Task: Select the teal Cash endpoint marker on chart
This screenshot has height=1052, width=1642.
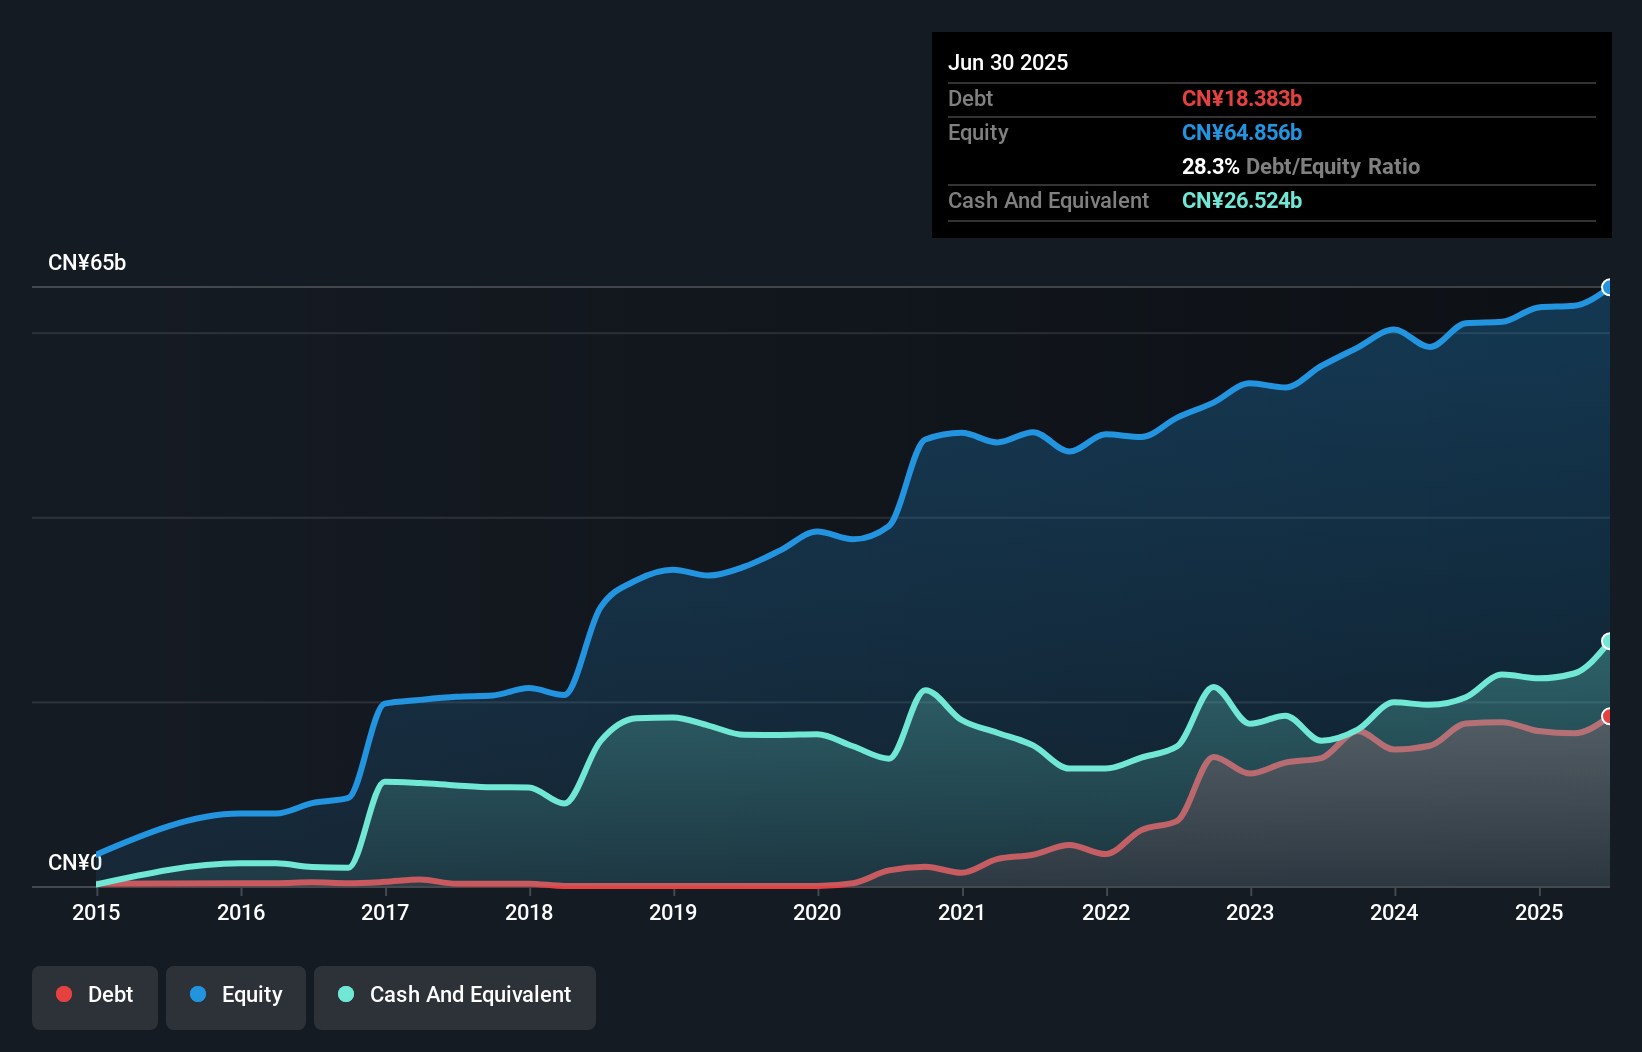Action: [x=1609, y=641]
